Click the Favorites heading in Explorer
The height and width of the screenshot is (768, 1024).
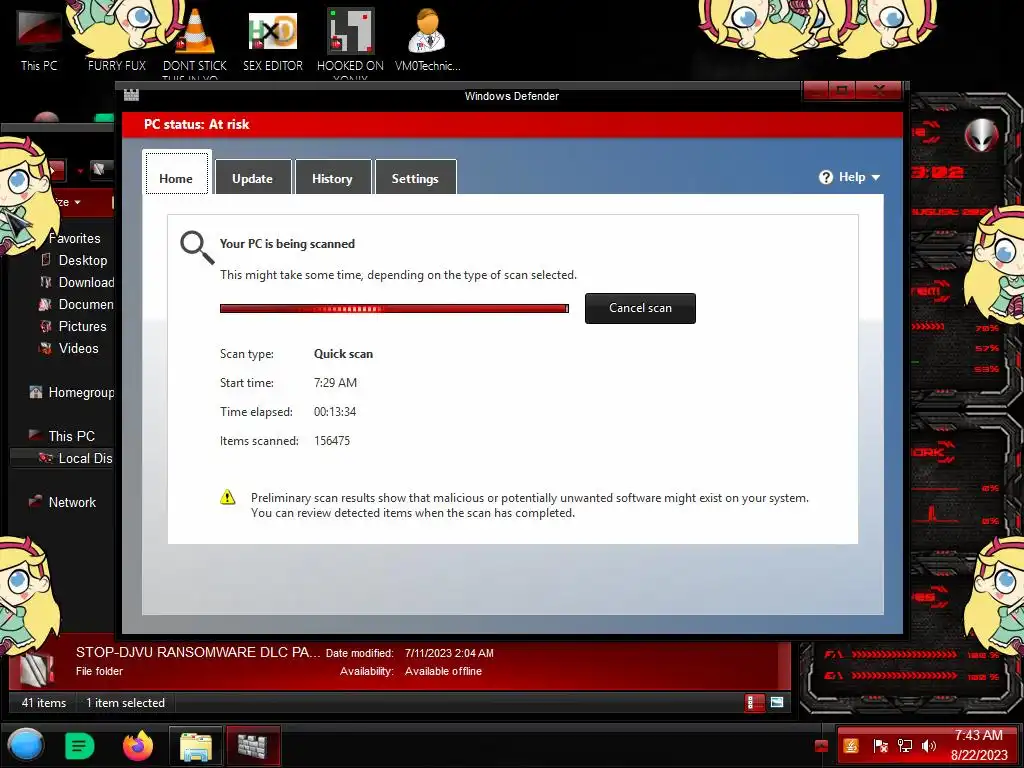[x=74, y=238]
